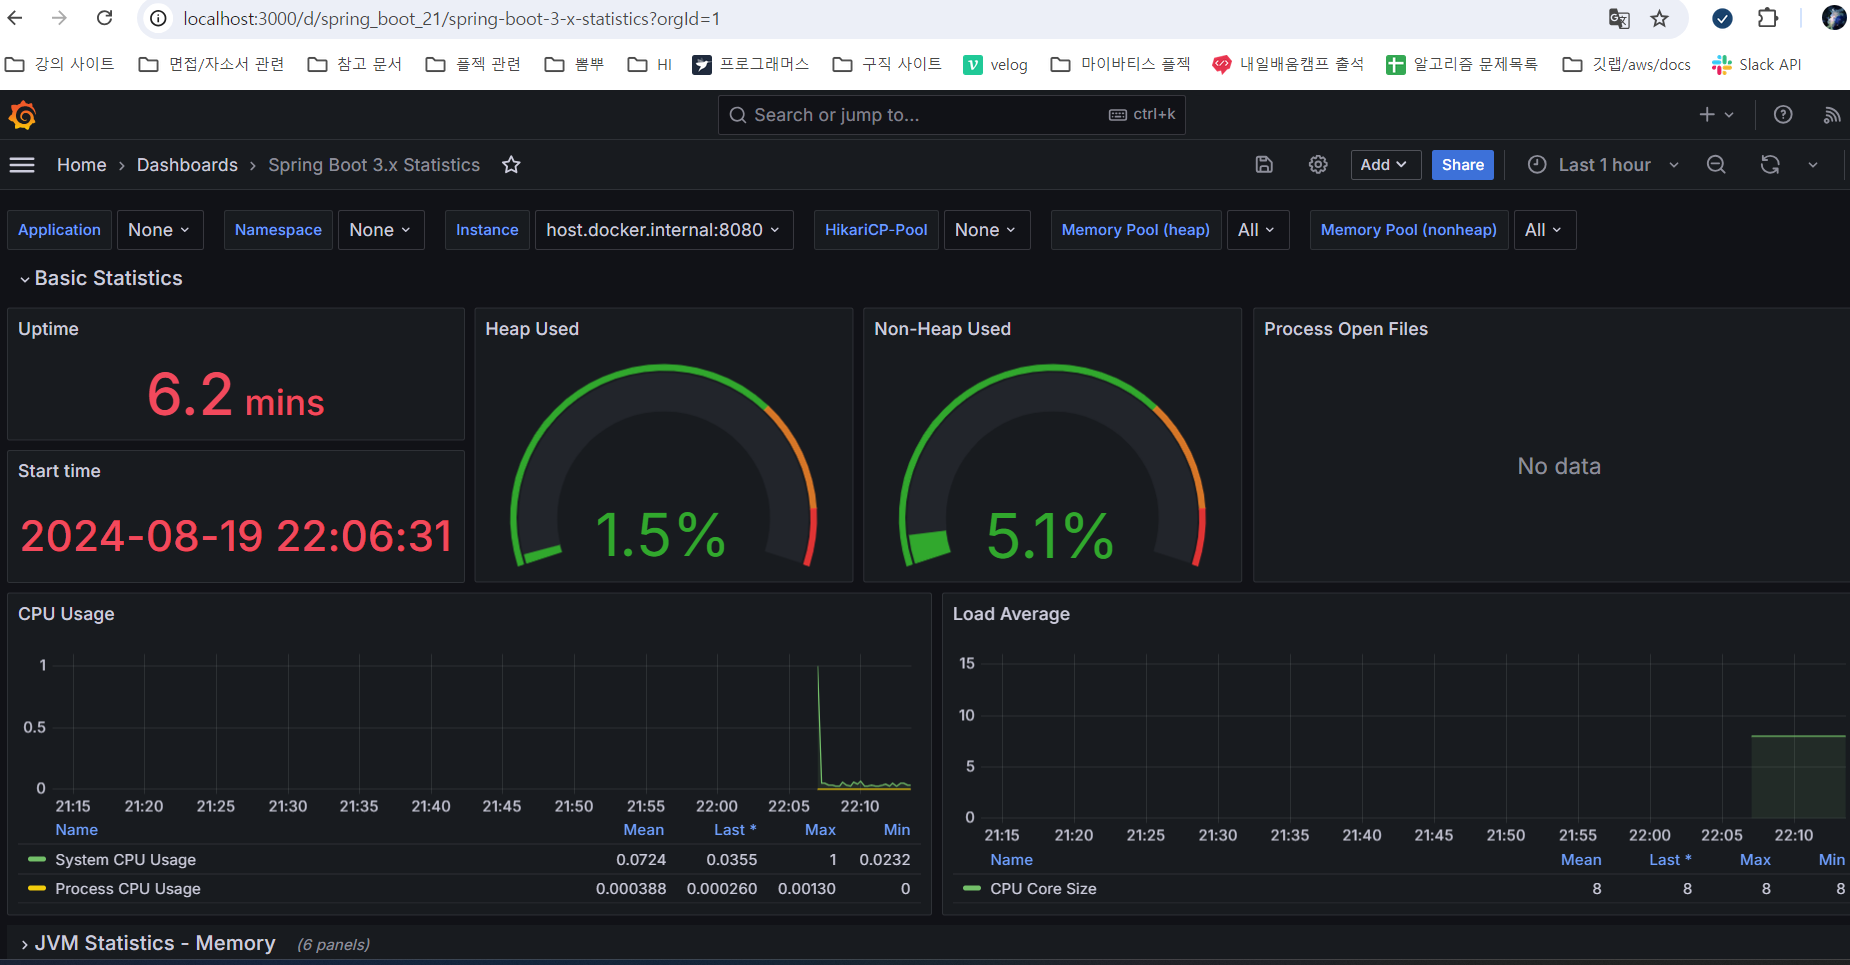Zoom out the time range
Viewport: 1850px width, 965px height.
1716,165
